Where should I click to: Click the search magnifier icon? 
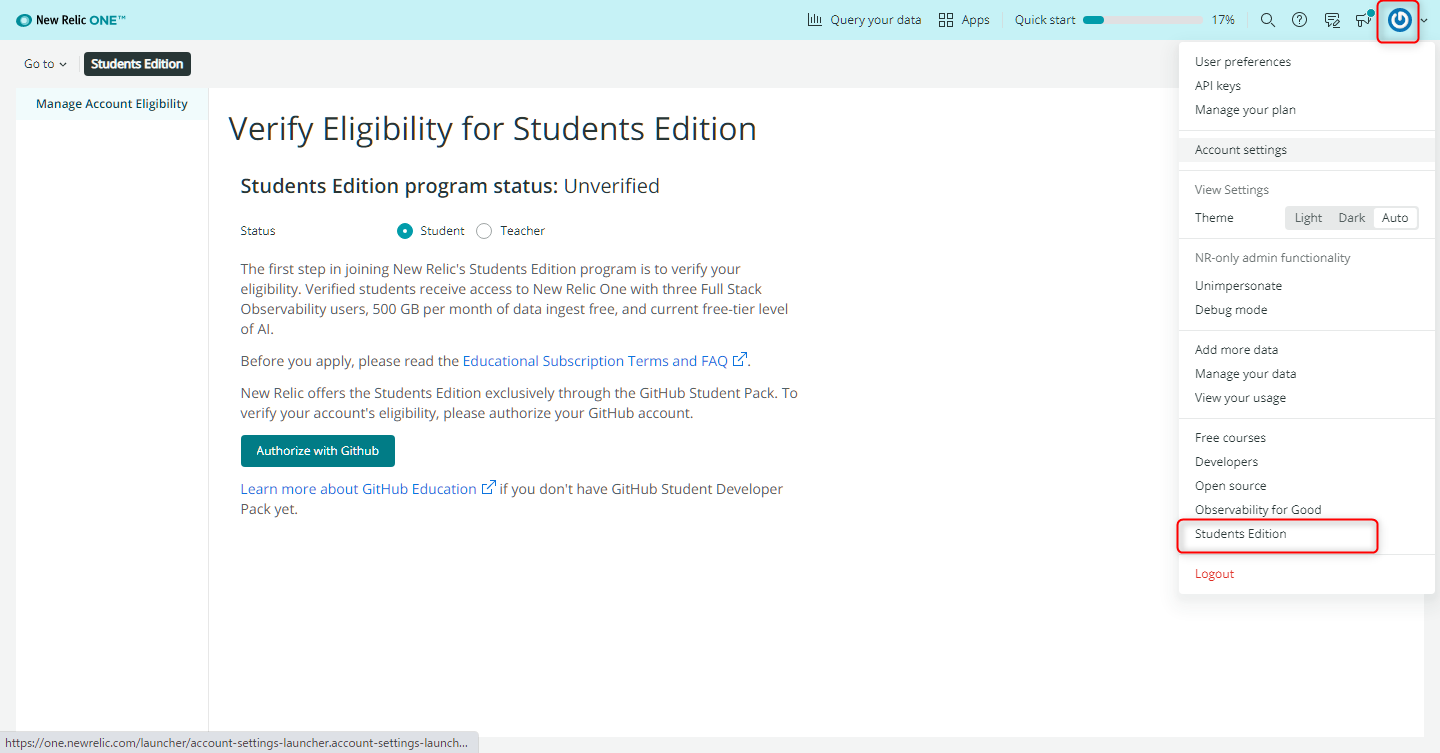coord(1268,20)
